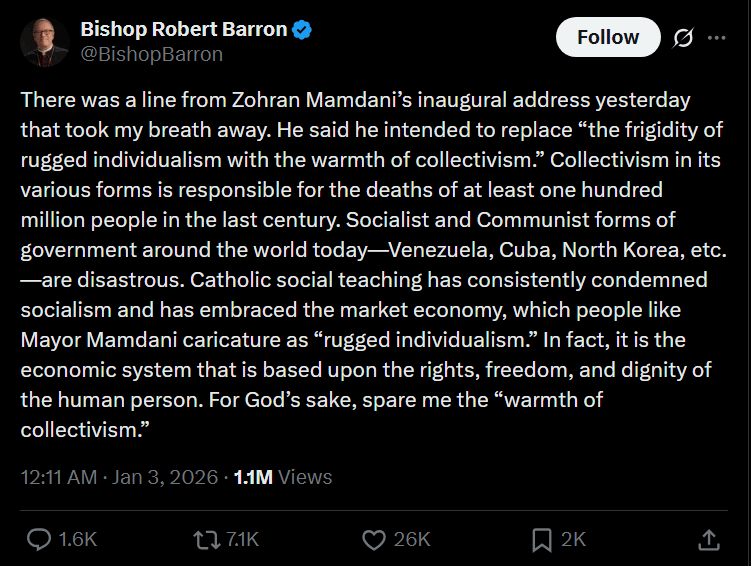This screenshot has width=751, height=566.
Task: Bookmark this post using the bookmark icon
Action: point(542,540)
